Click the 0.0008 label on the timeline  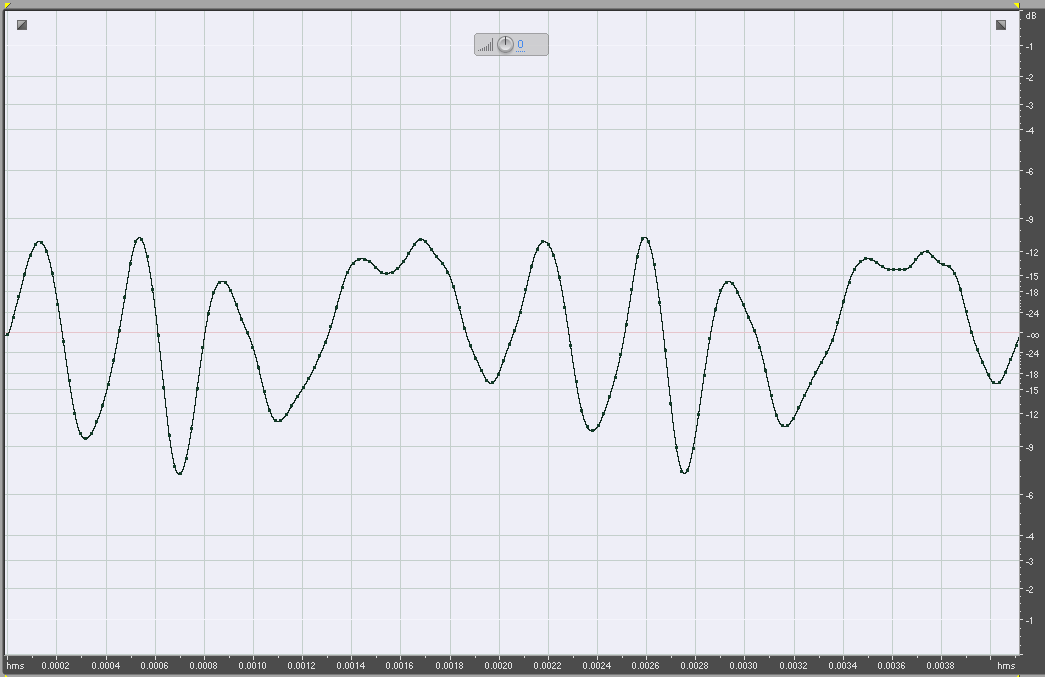204,664
